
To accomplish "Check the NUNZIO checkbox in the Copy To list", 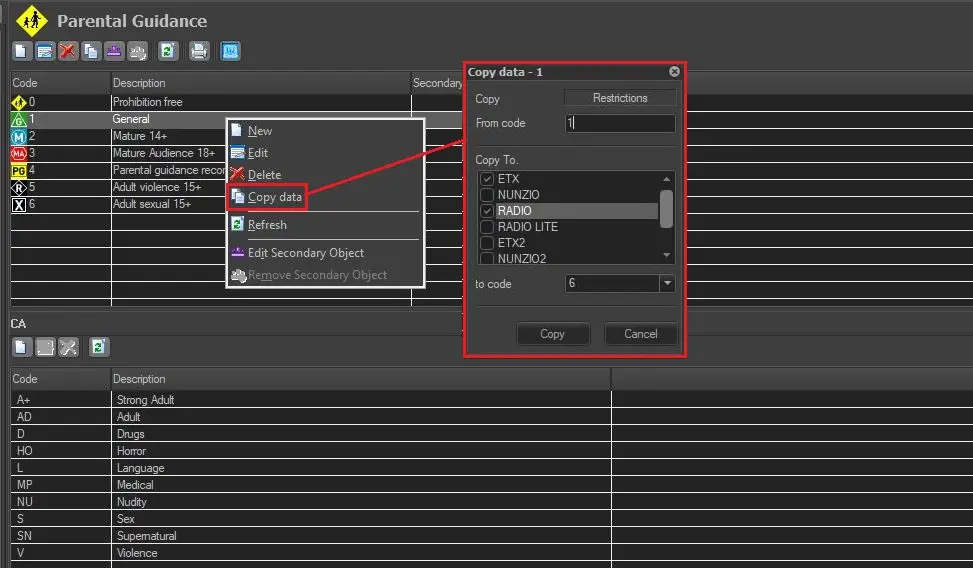I will pos(487,195).
